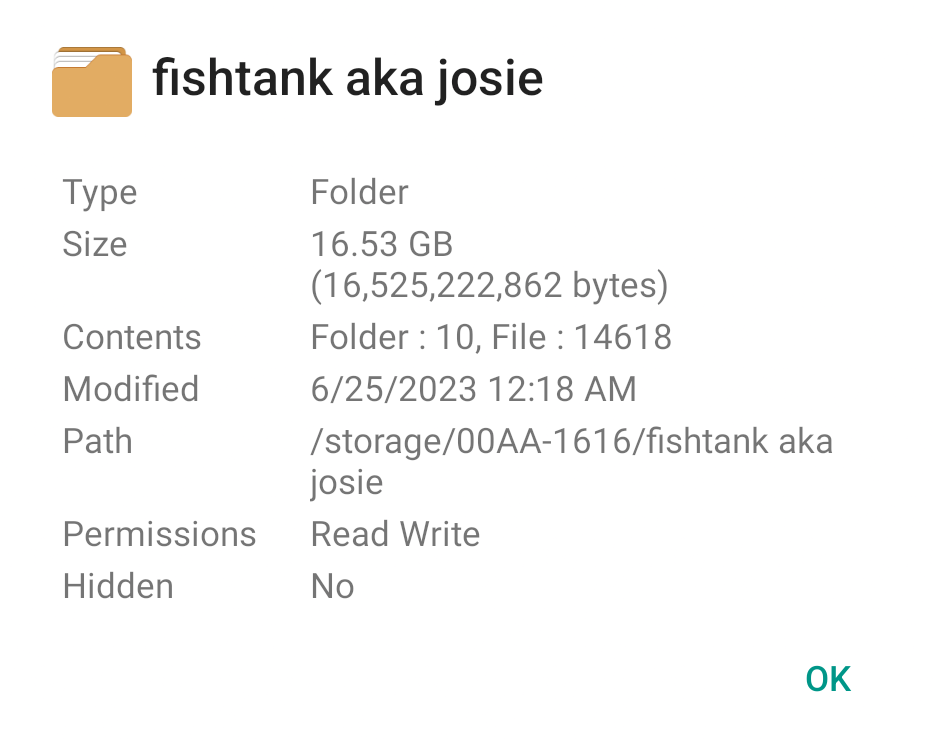This screenshot has width=934, height=742.
Task: Click the Permissions label
Action: [x=159, y=534]
